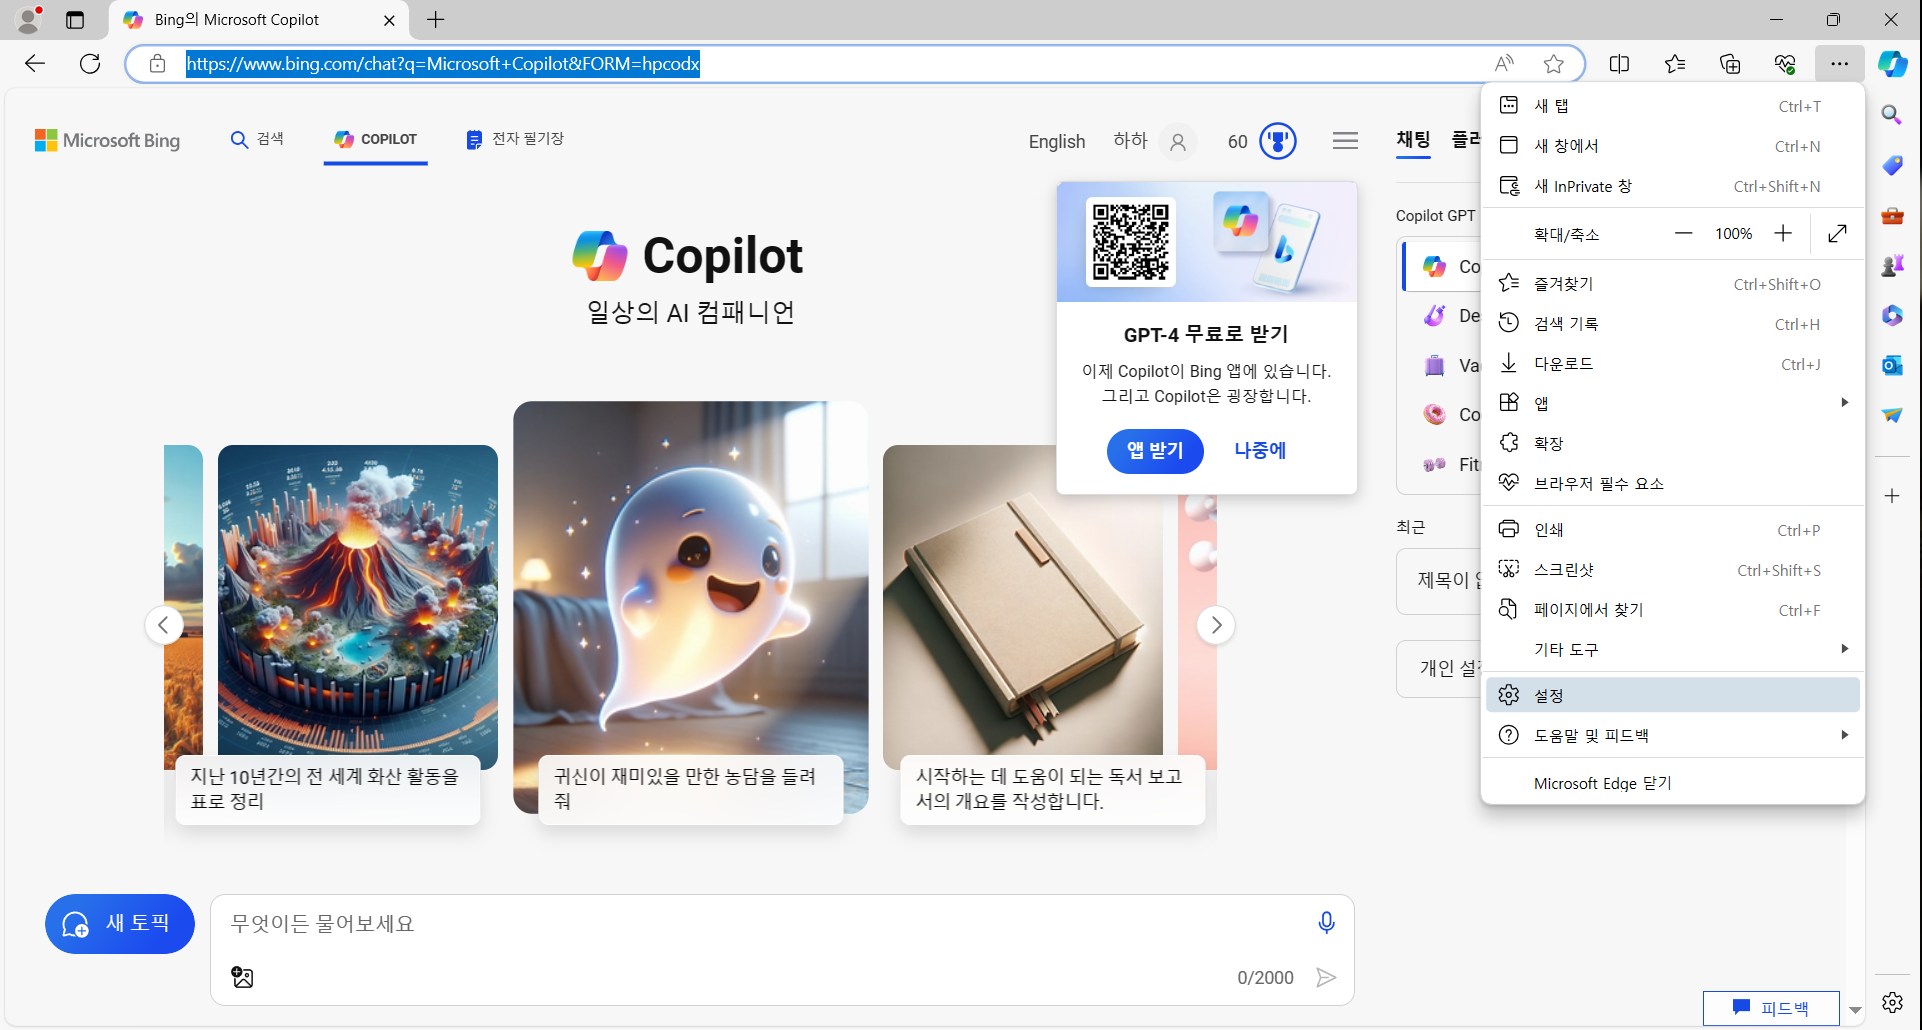Open the Shopping tag icon in sidebar

[x=1892, y=165]
